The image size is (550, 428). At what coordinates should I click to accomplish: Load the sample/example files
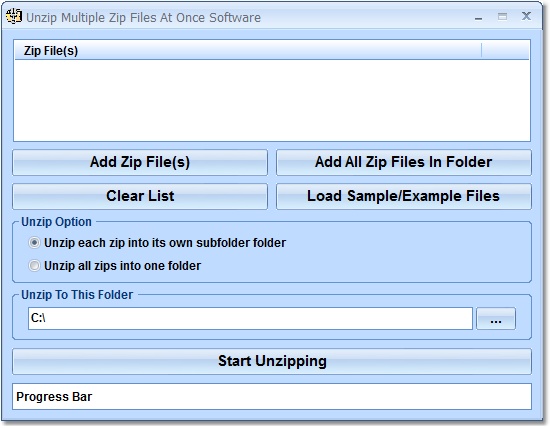[404, 196]
